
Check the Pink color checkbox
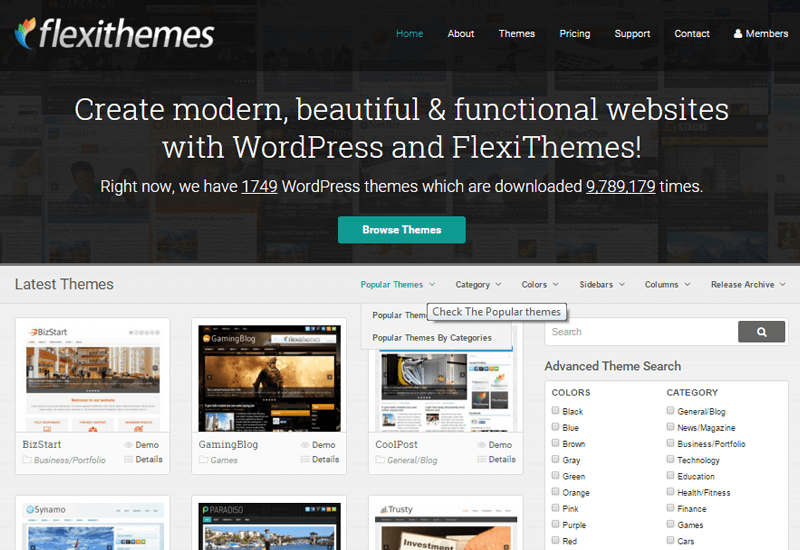[x=556, y=508]
